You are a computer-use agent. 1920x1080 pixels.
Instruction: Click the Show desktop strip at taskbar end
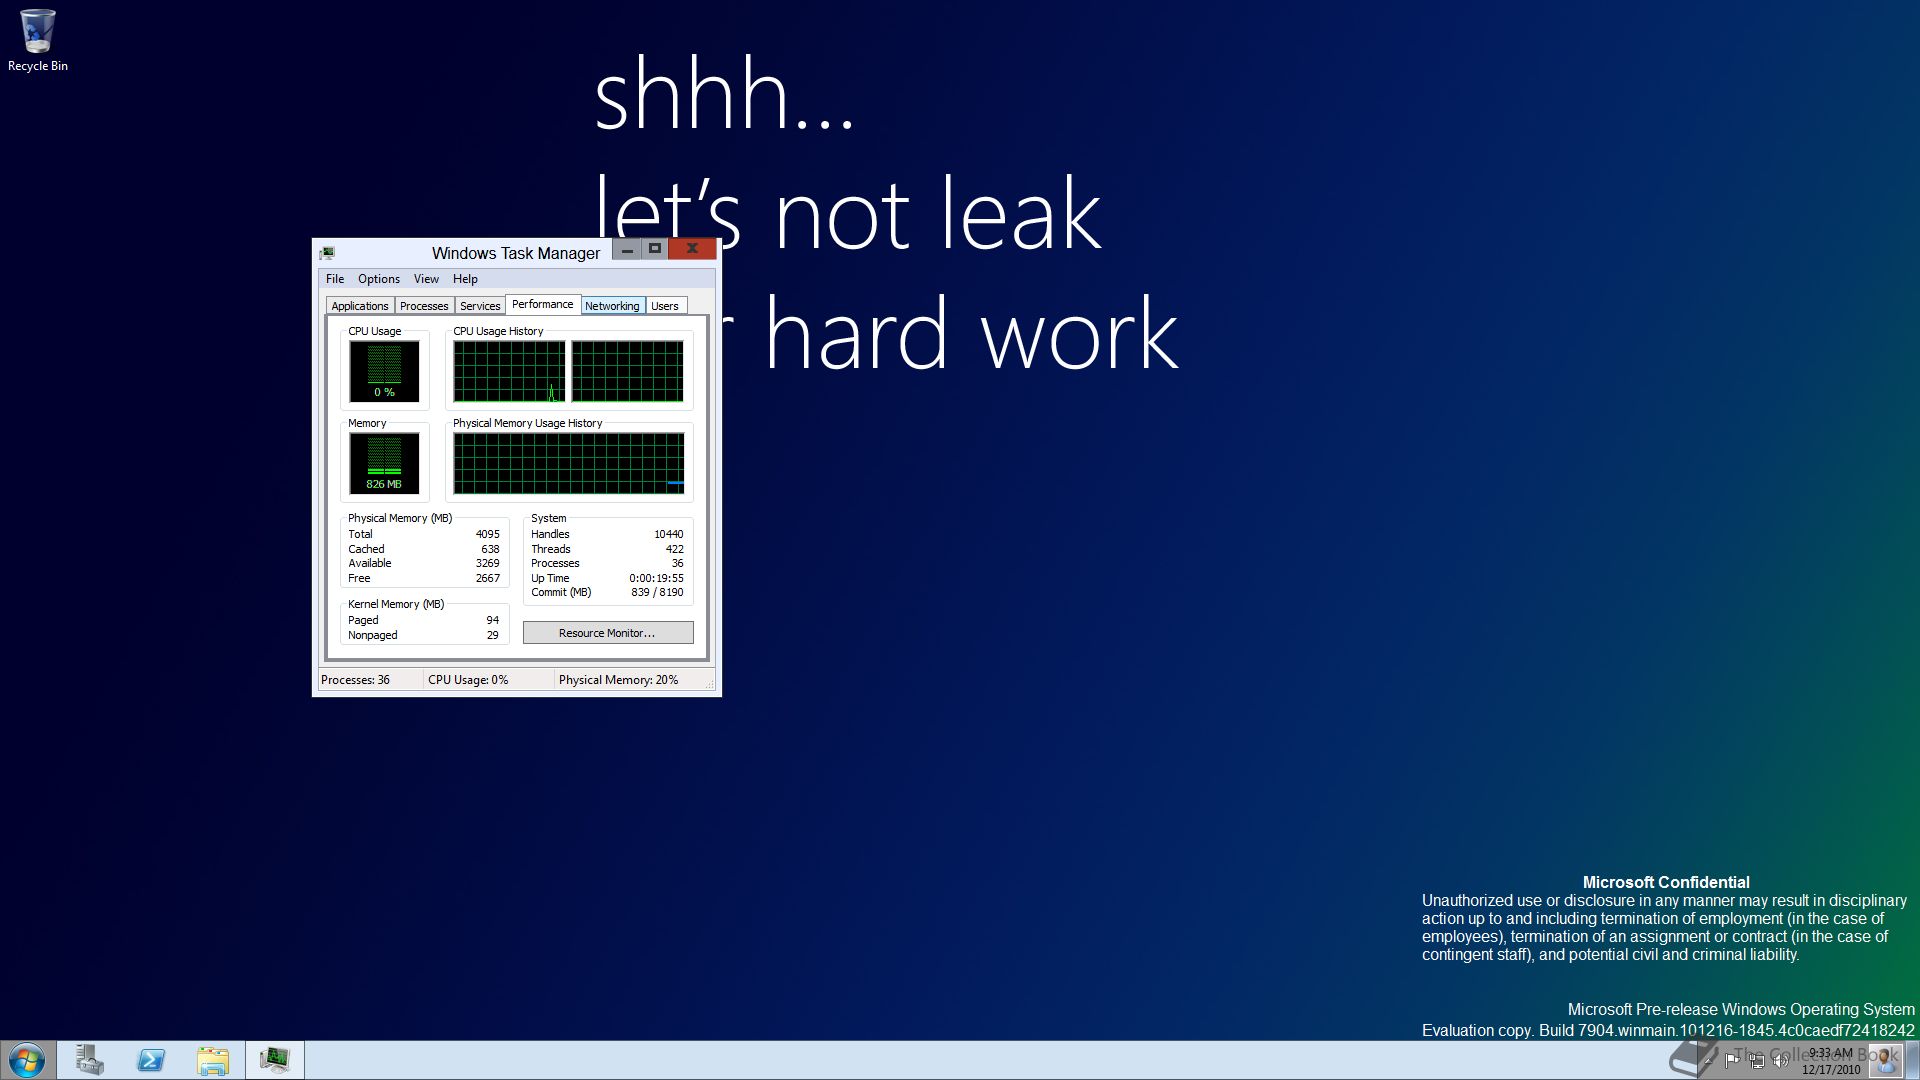coord(1913,1060)
